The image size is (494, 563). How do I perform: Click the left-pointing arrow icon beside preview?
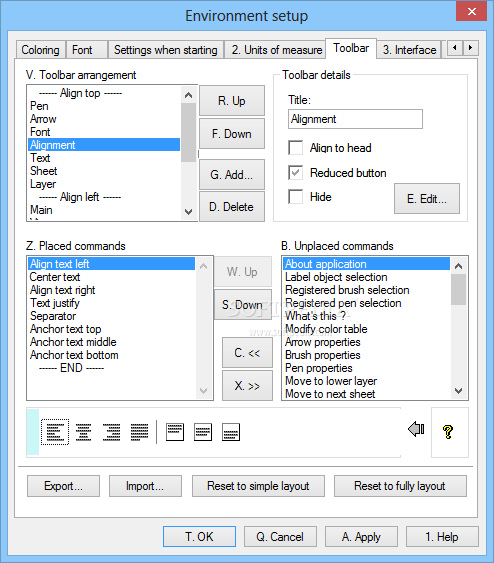[416, 429]
